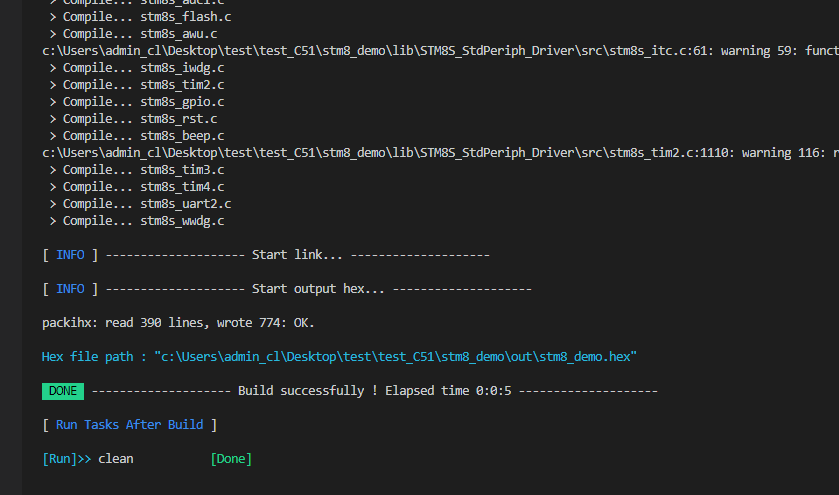
Task: Click the green [Done] status text
Action: [231, 459]
